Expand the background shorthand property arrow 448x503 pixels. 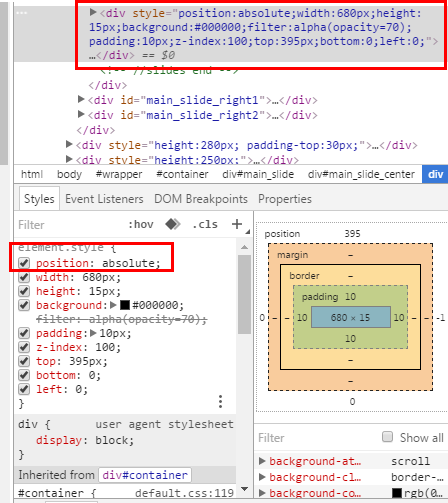tap(113, 305)
